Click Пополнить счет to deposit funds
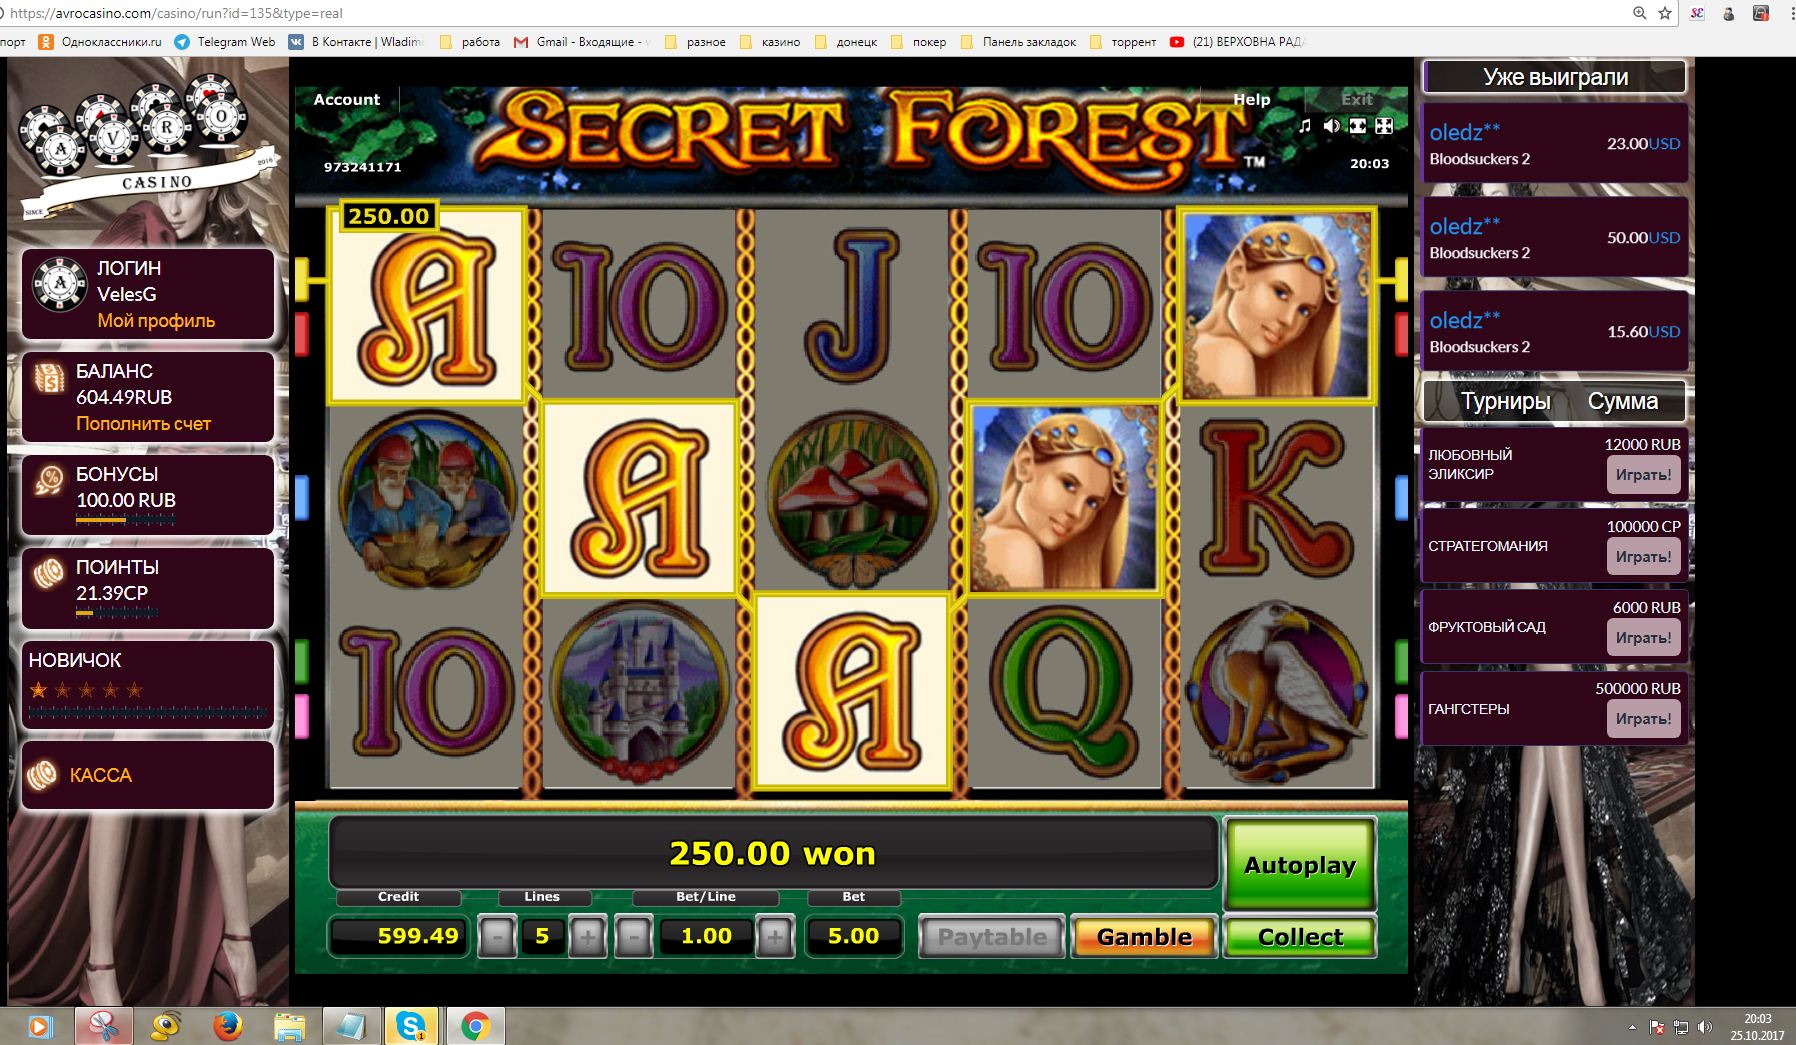 (x=143, y=423)
